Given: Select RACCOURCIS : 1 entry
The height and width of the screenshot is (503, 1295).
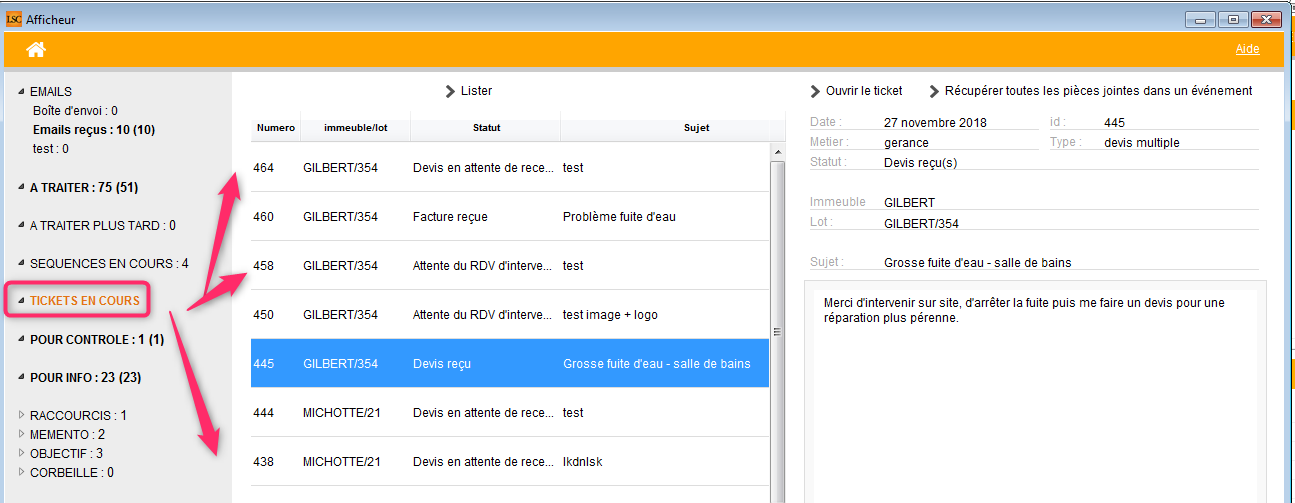Looking at the screenshot, I should pos(78,415).
